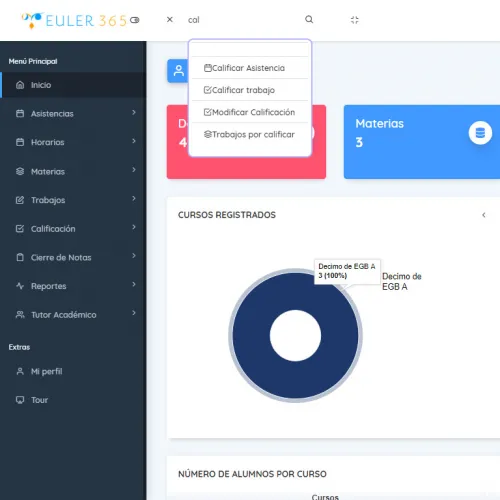Image resolution: width=500 pixels, height=500 pixels.
Task: Expand the Horarios submenu chevron
Action: click(134, 141)
